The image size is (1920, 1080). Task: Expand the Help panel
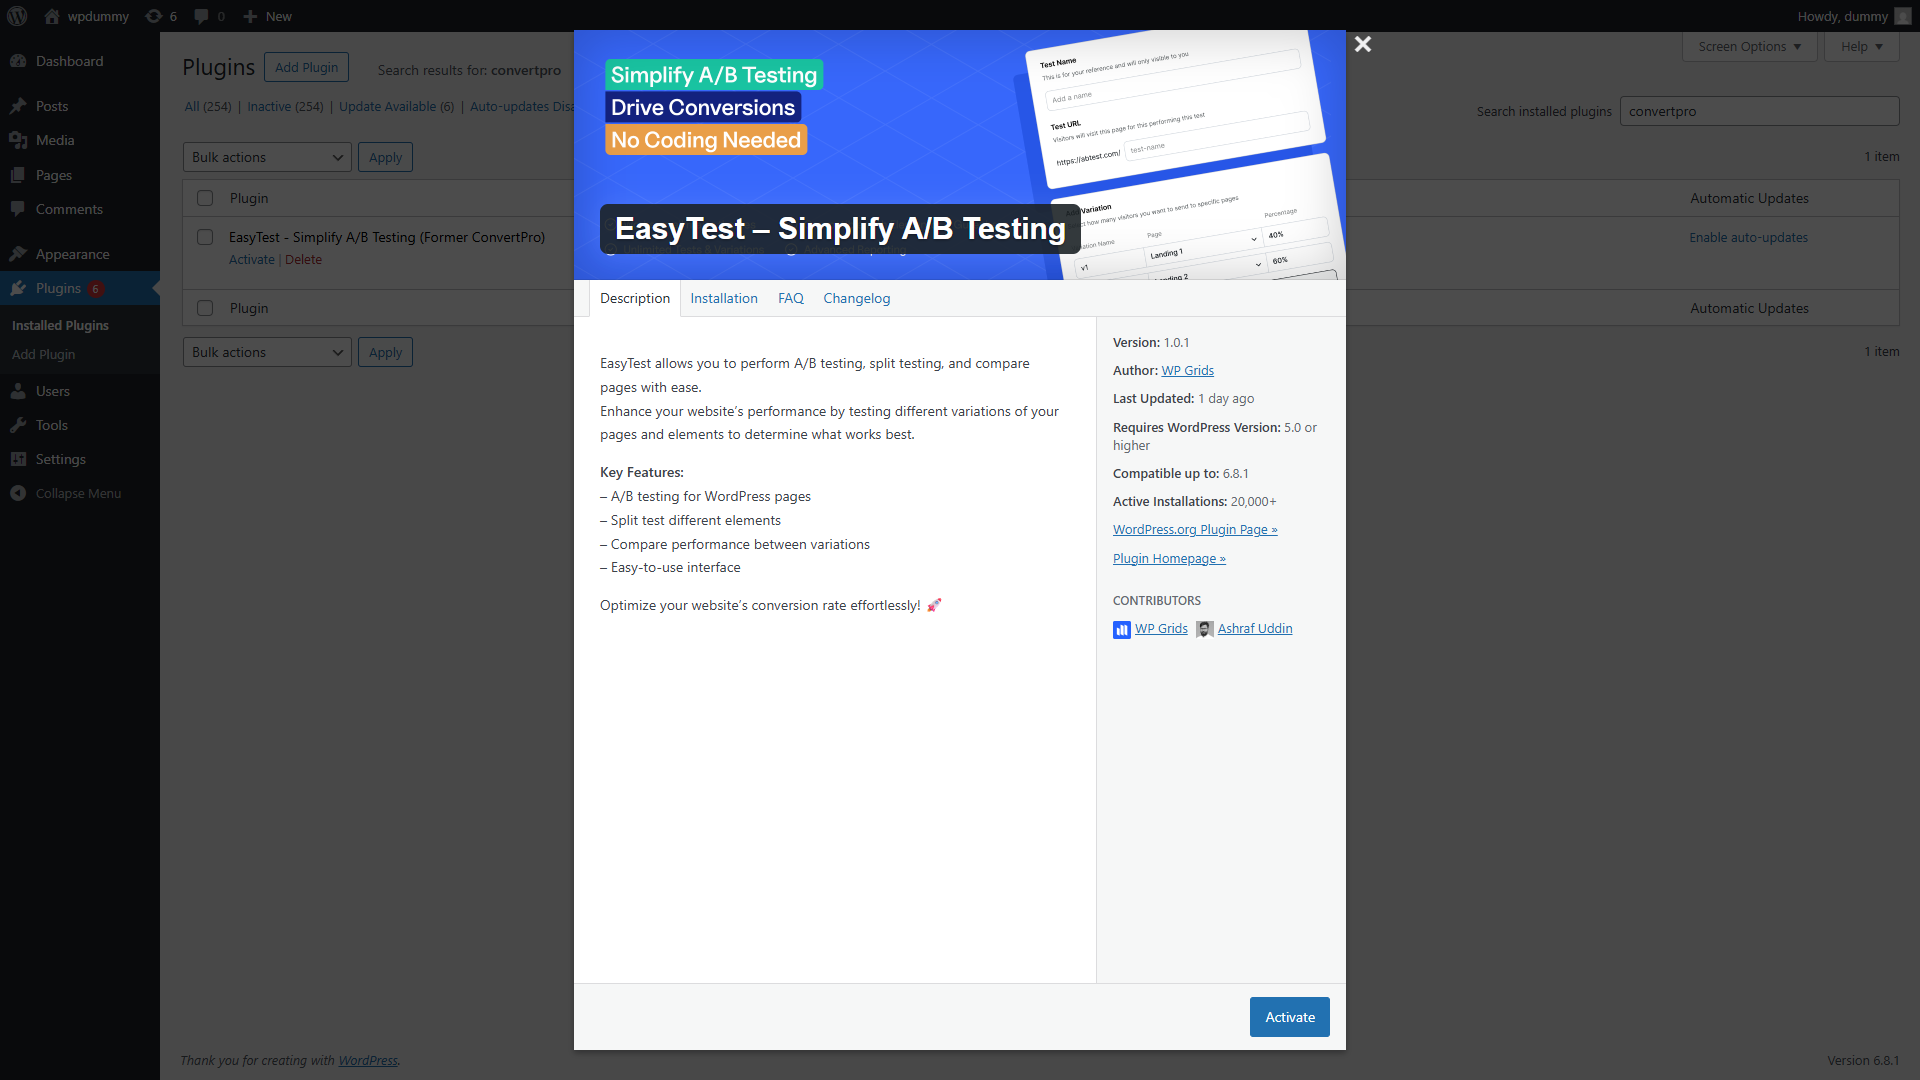tap(1861, 47)
